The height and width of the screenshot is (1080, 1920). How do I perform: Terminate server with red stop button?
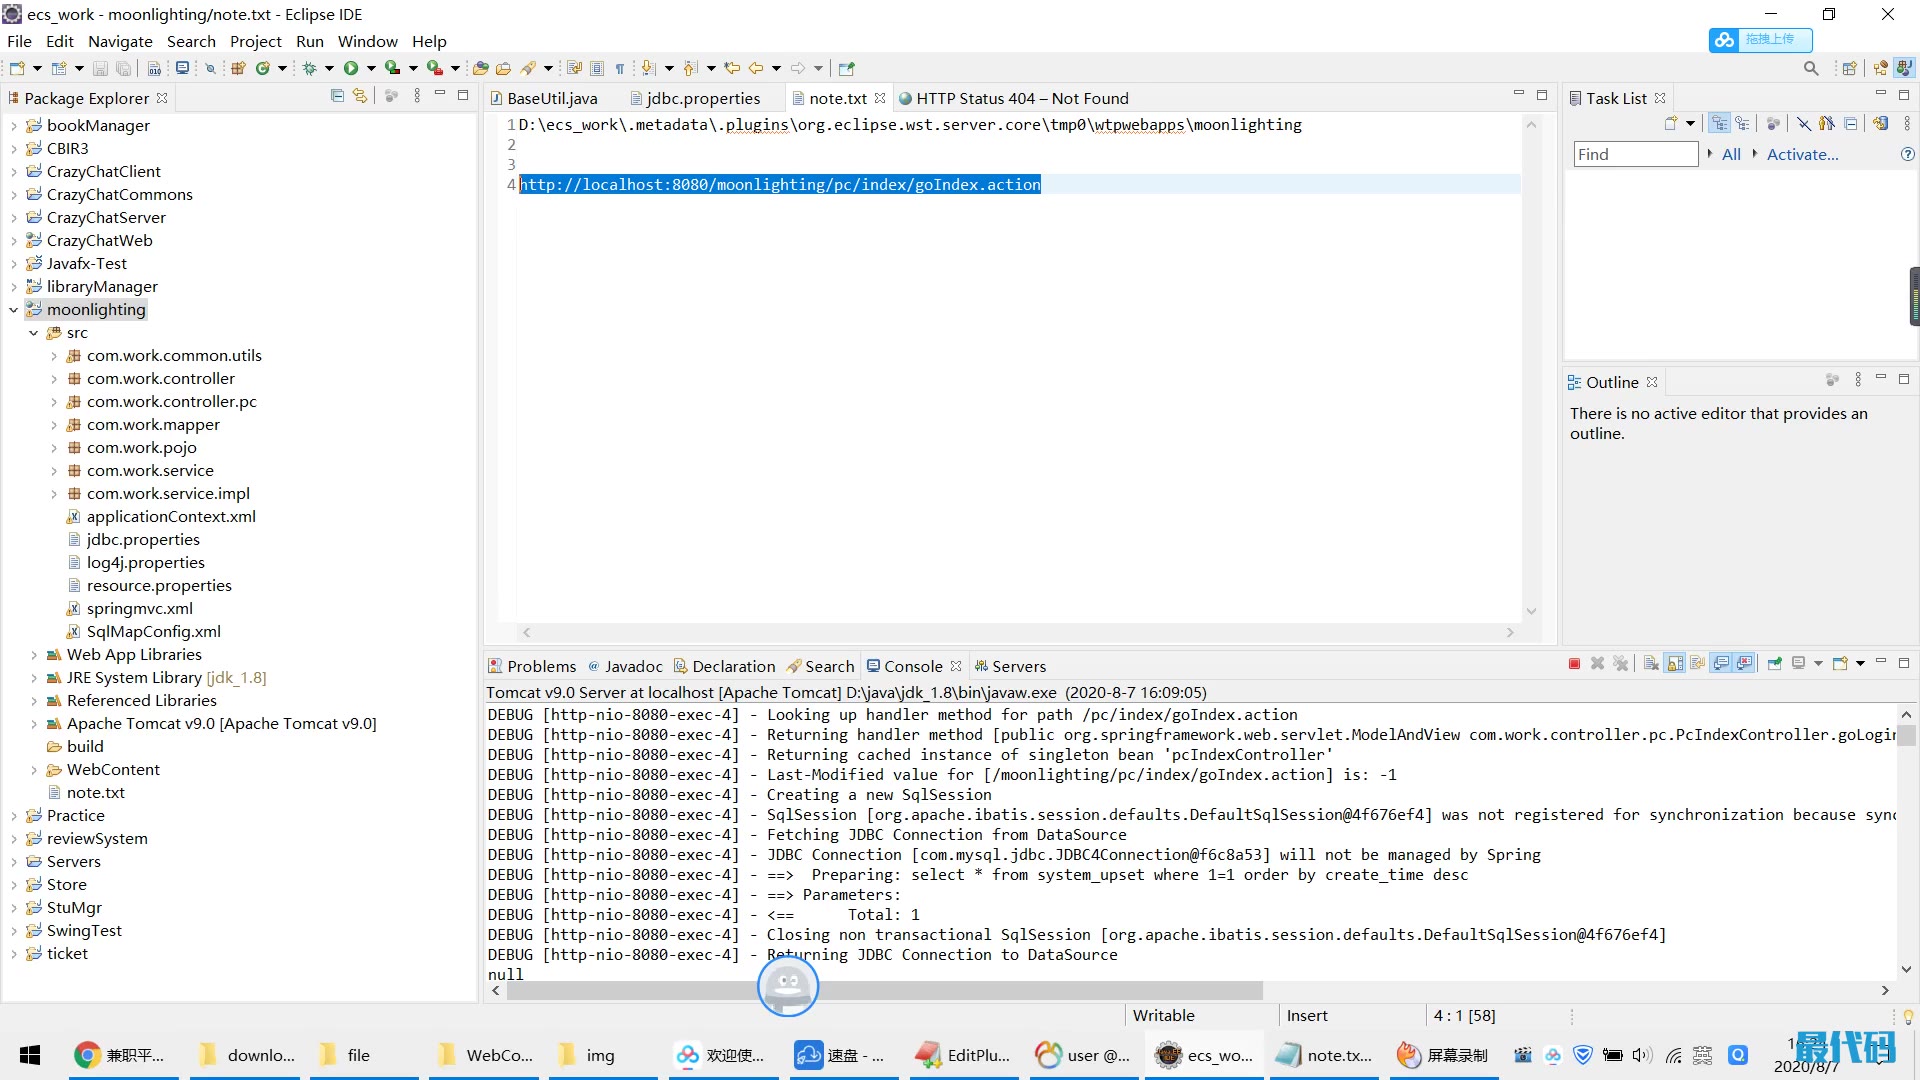(1574, 664)
